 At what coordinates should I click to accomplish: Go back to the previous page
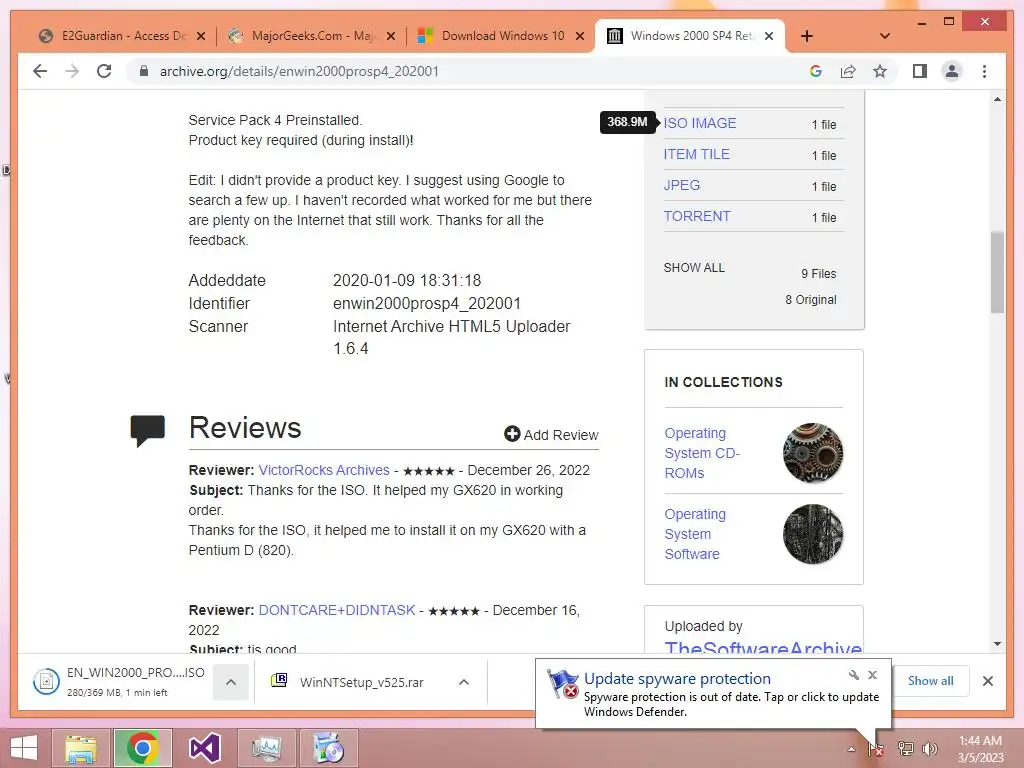(x=40, y=71)
